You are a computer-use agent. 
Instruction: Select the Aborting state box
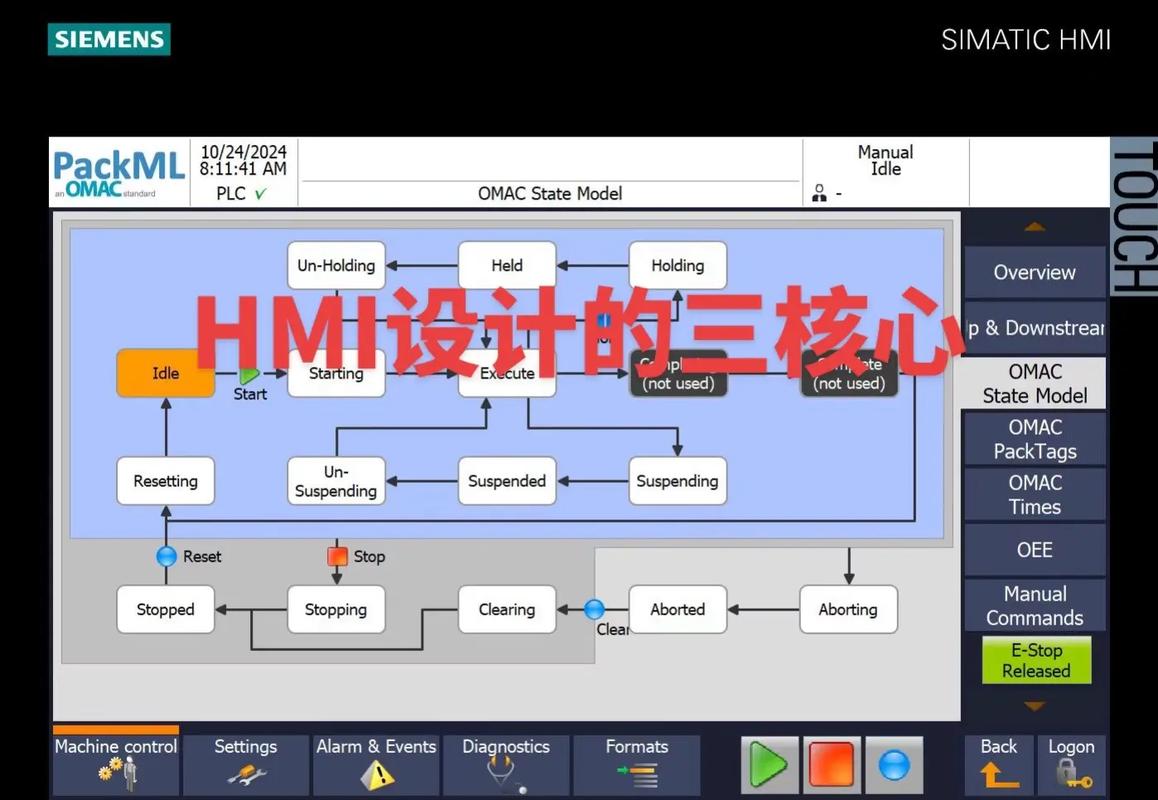[848, 609]
